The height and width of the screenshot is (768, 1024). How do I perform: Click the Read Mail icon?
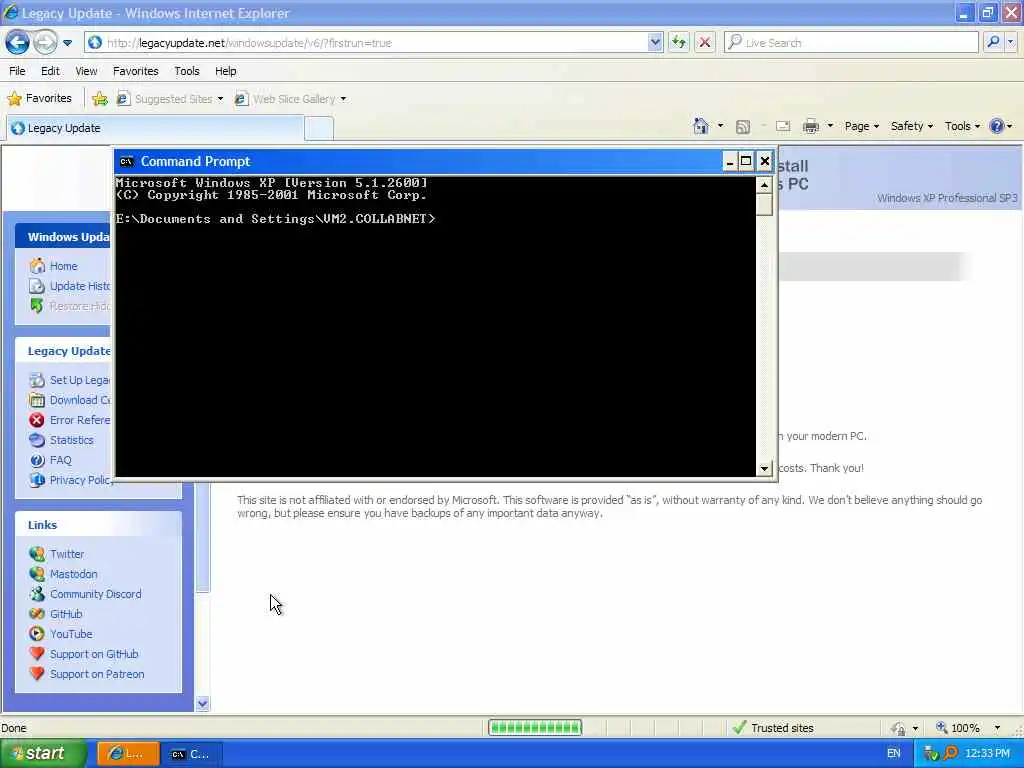coord(783,127)
